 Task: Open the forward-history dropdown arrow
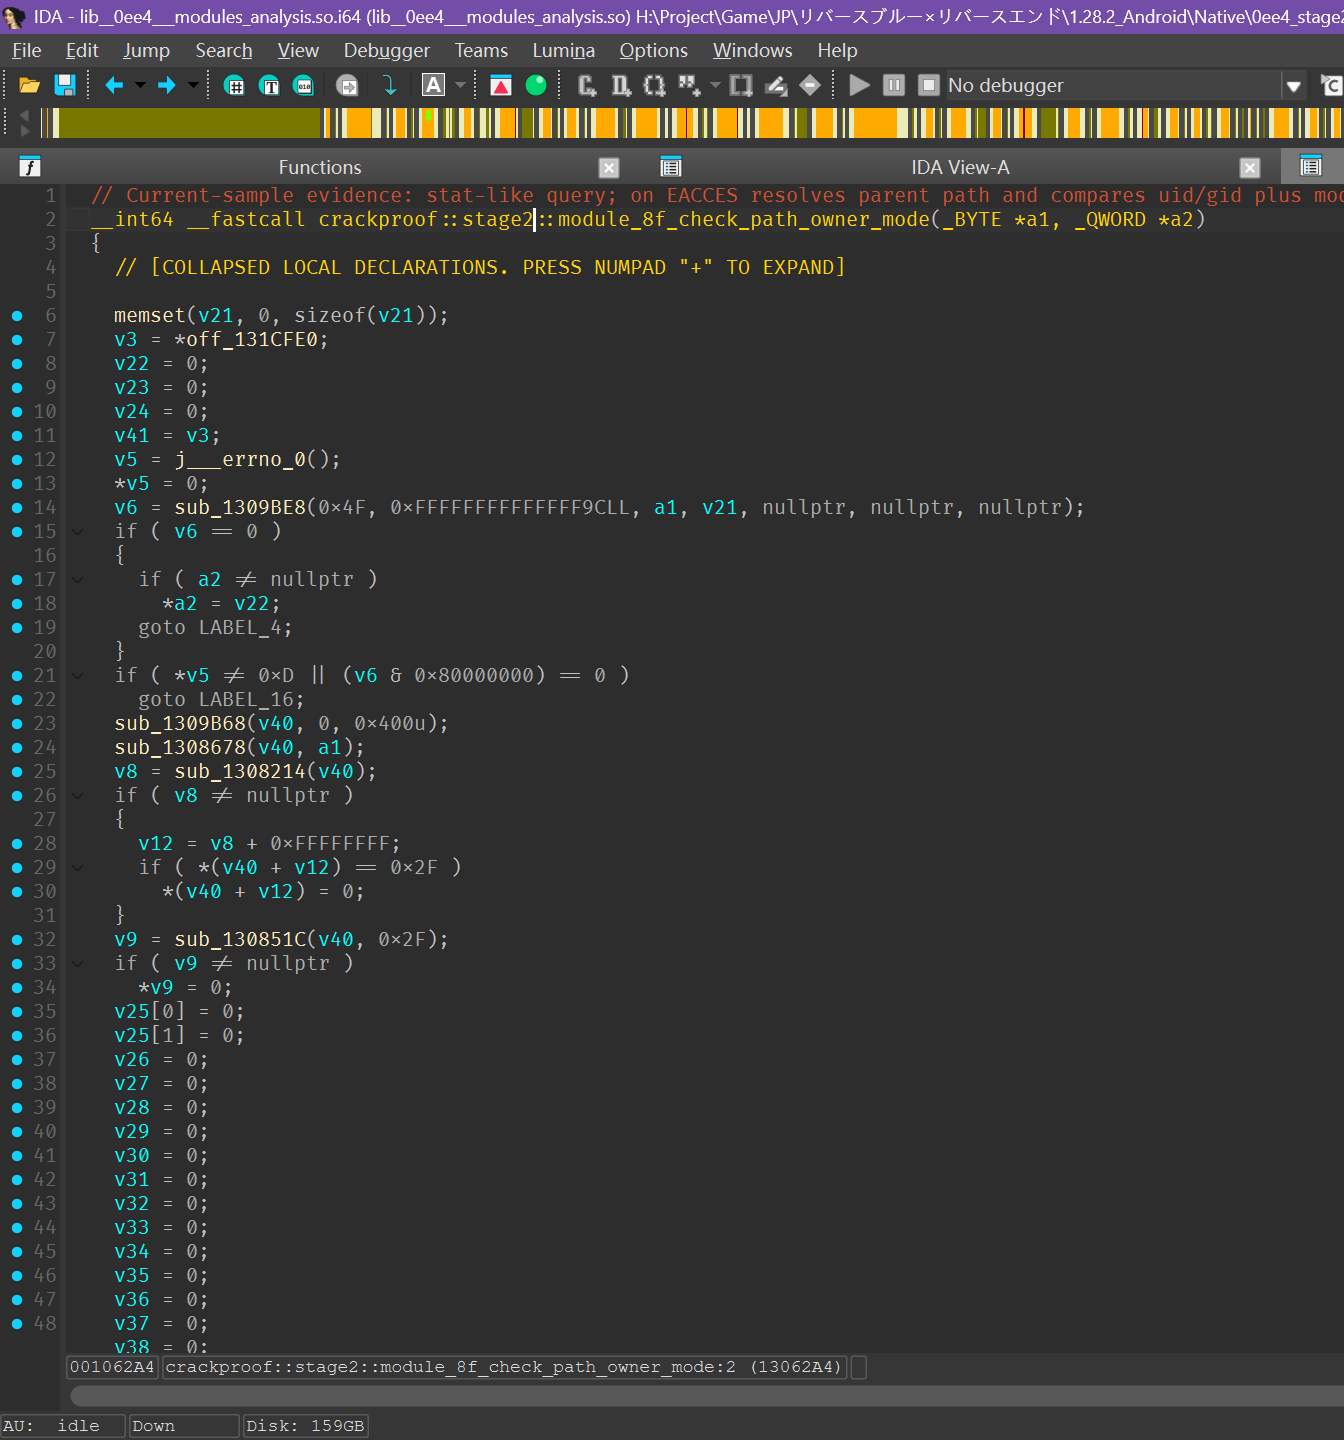pos(193,86)
